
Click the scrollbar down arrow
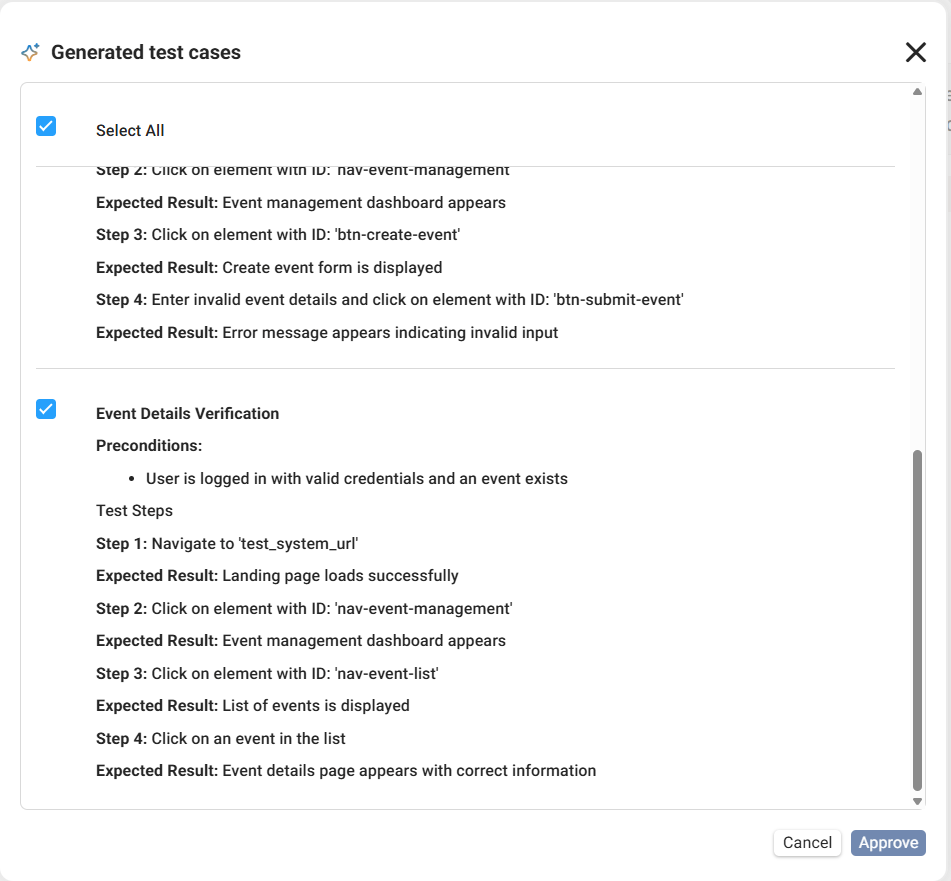click(x=917, y=801)
